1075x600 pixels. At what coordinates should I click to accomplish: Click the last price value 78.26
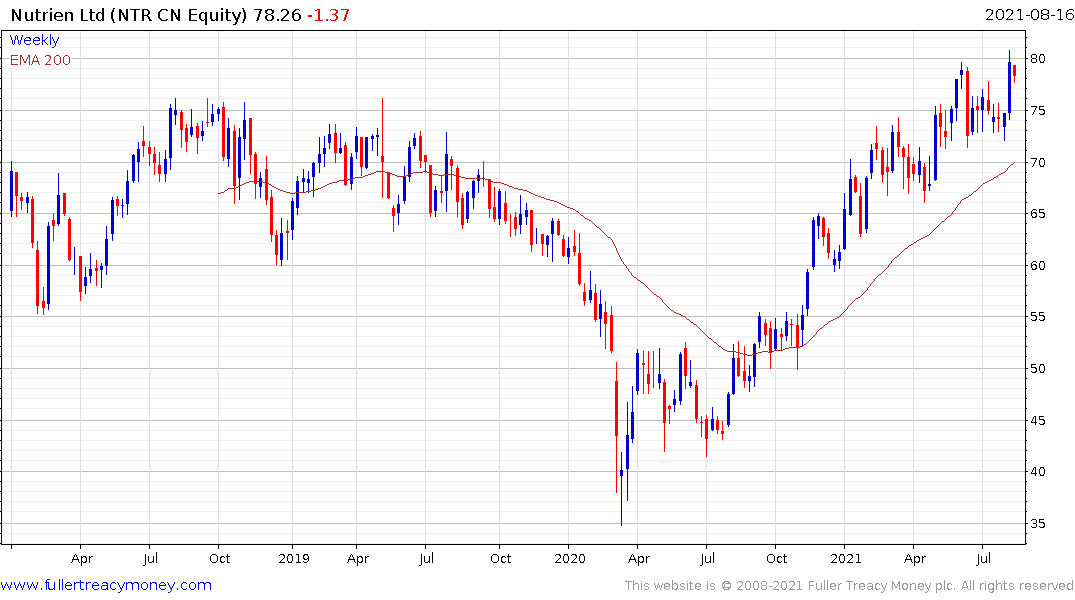point(277,15)
